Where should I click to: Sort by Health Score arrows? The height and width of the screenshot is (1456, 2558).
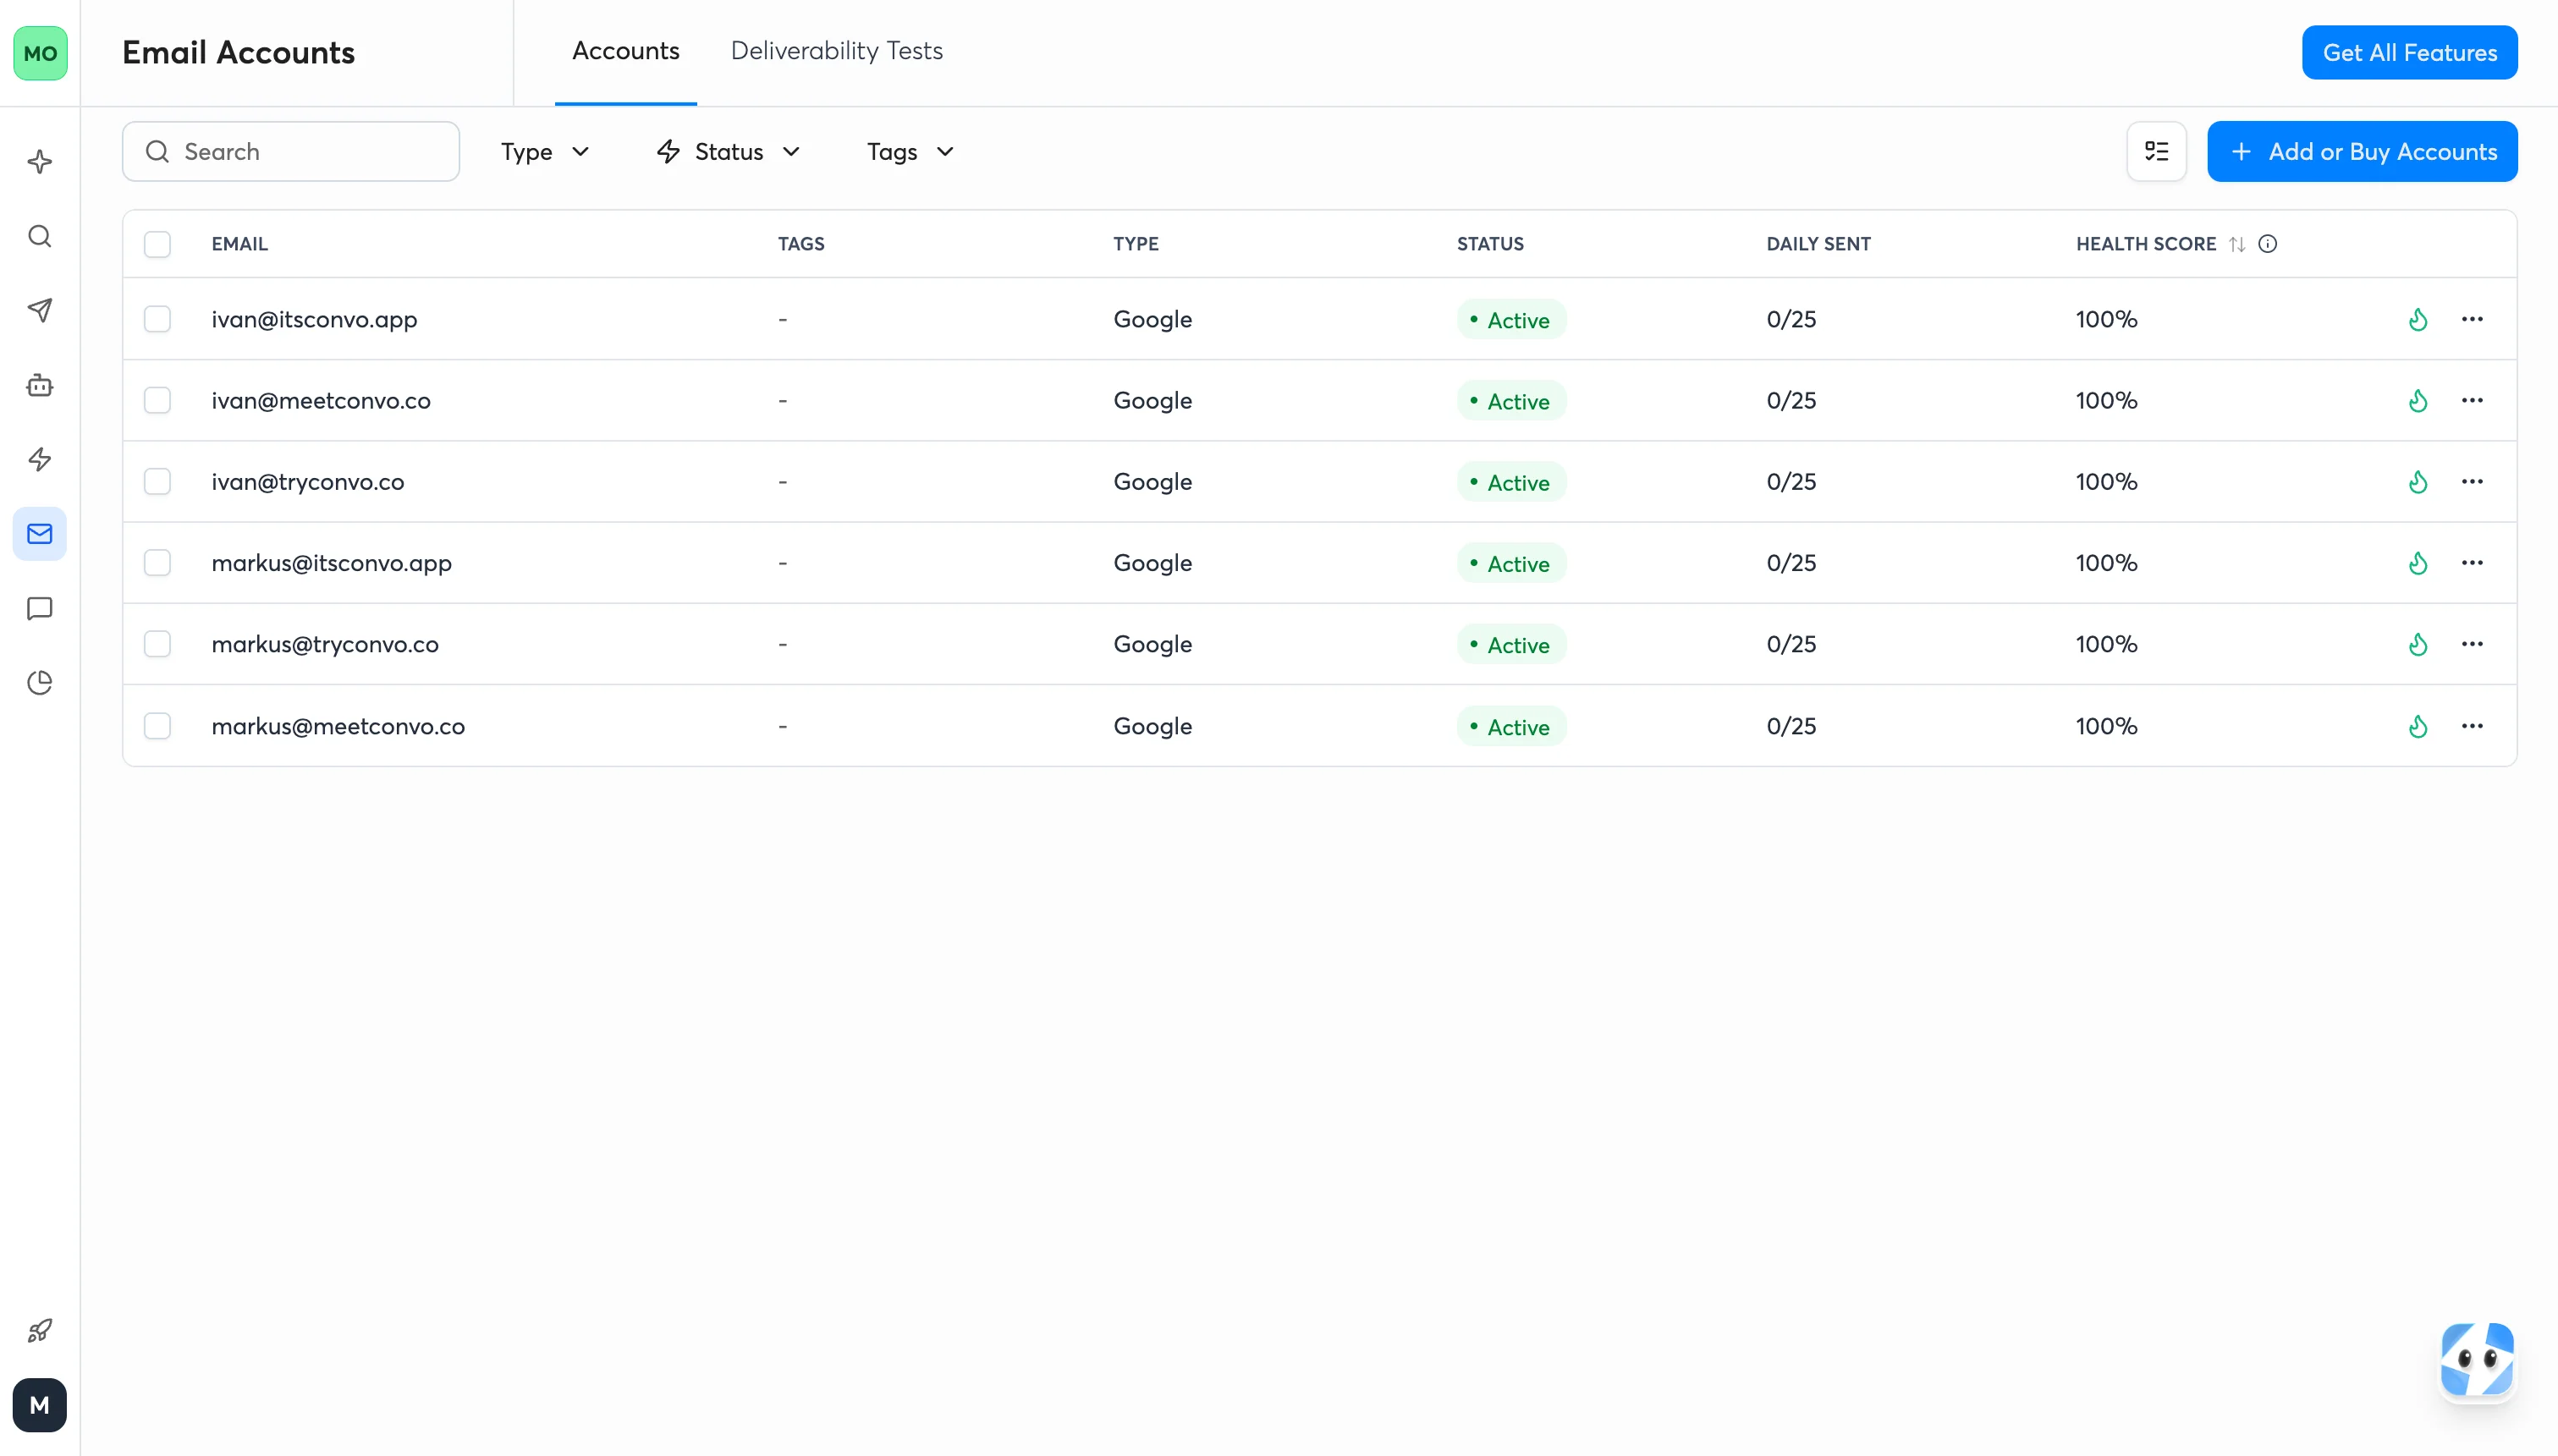point(2238,244)
